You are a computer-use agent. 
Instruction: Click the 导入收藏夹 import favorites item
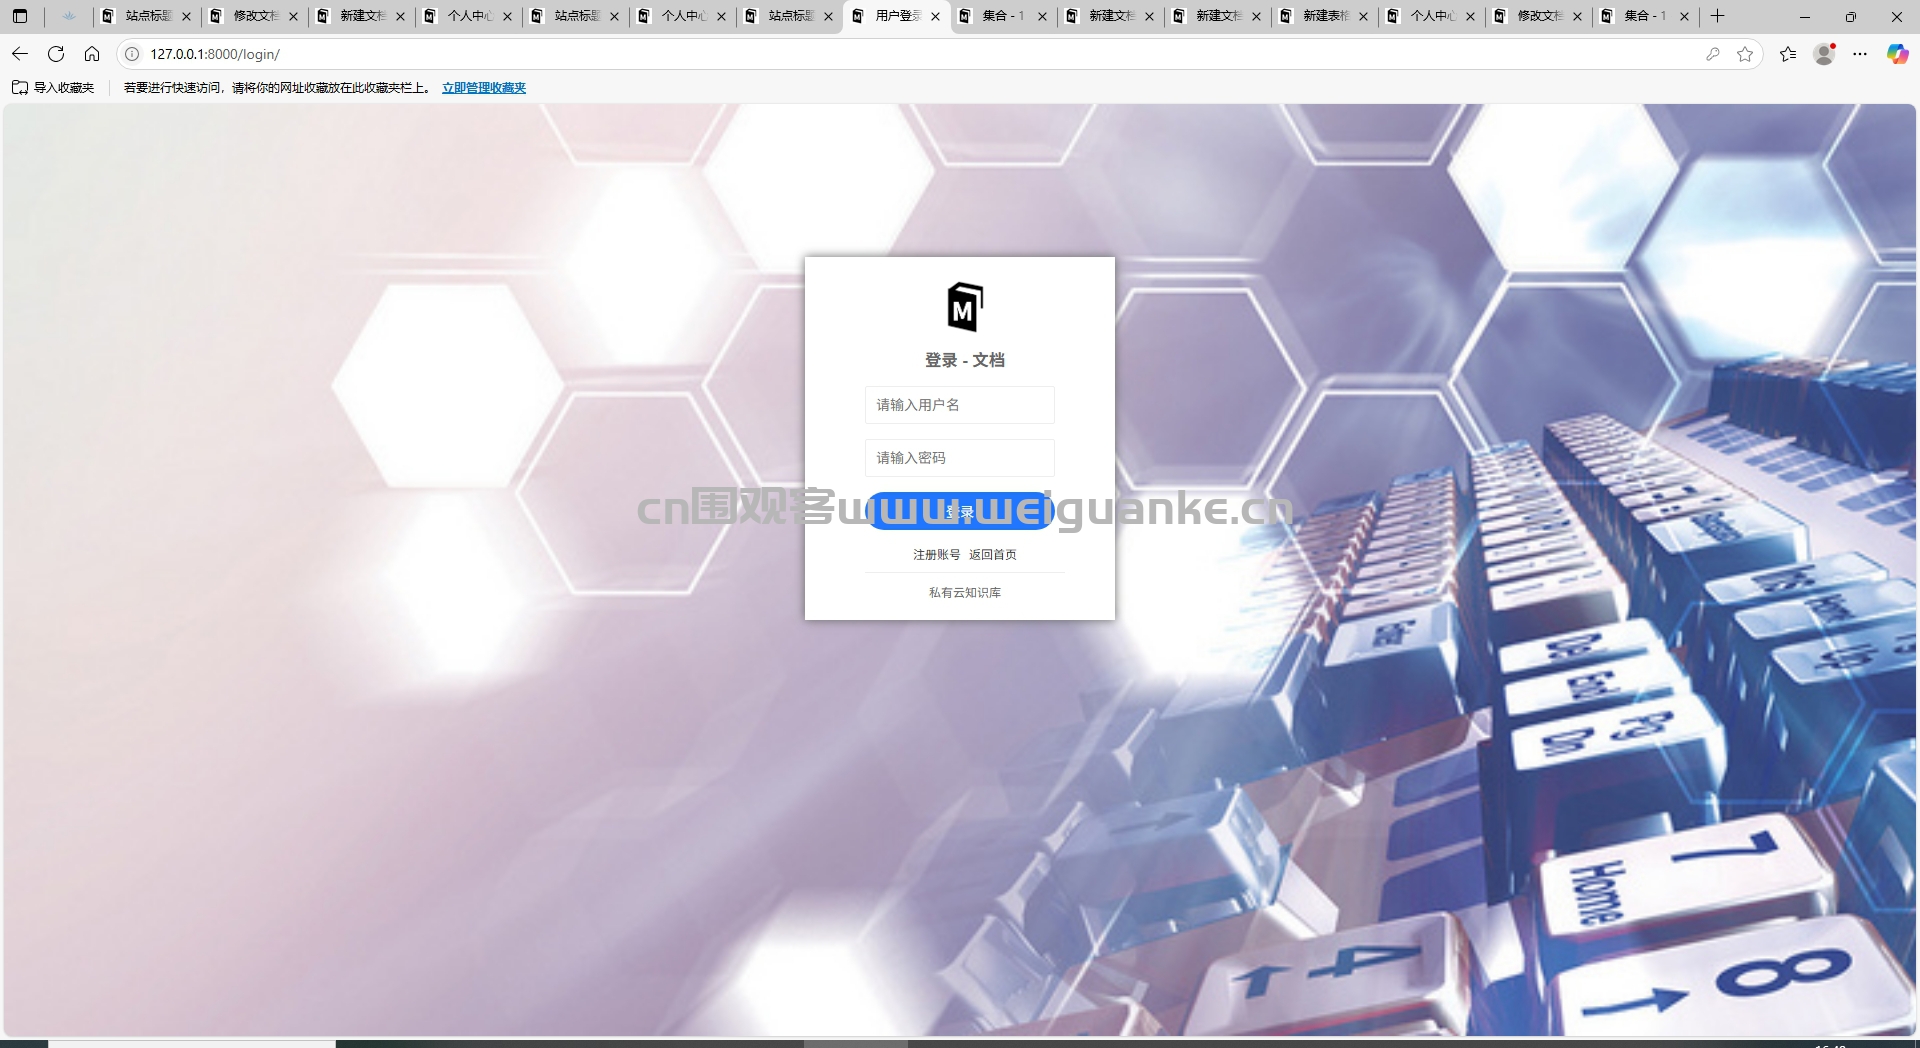[53, 88]
